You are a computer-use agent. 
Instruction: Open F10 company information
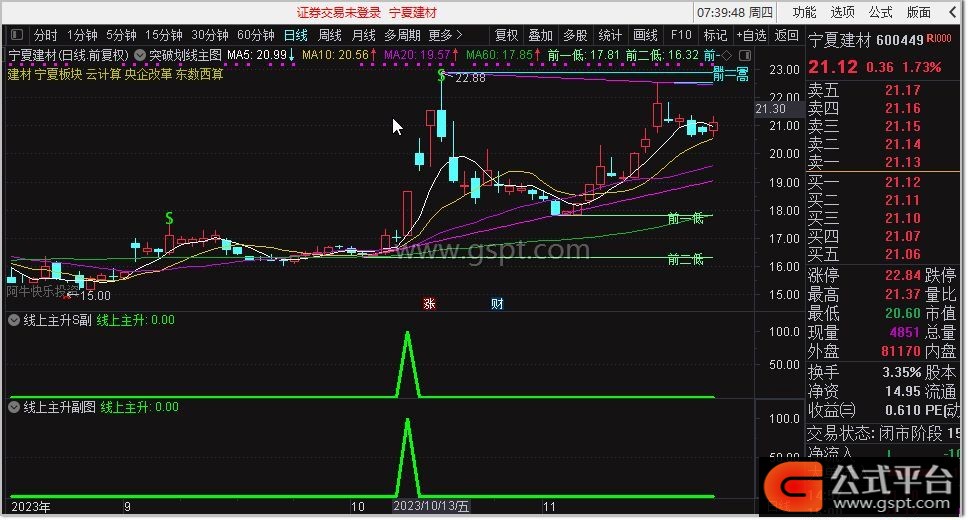681,35
